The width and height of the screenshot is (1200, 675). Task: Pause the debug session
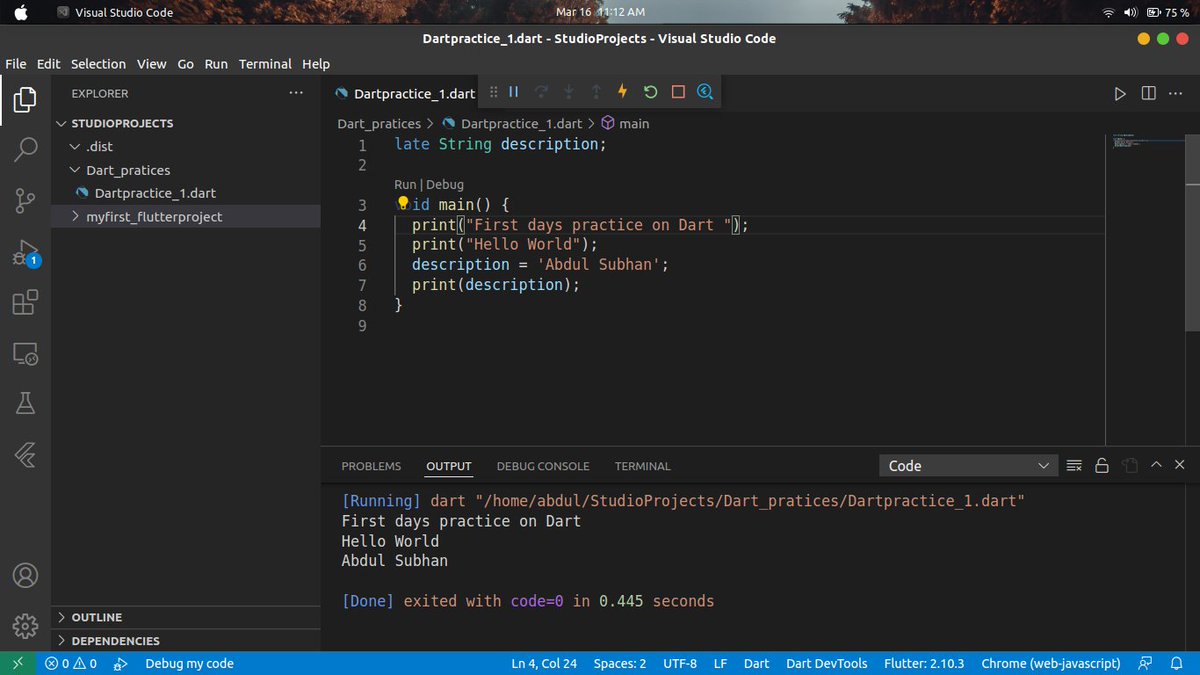[x=514, y=92]
